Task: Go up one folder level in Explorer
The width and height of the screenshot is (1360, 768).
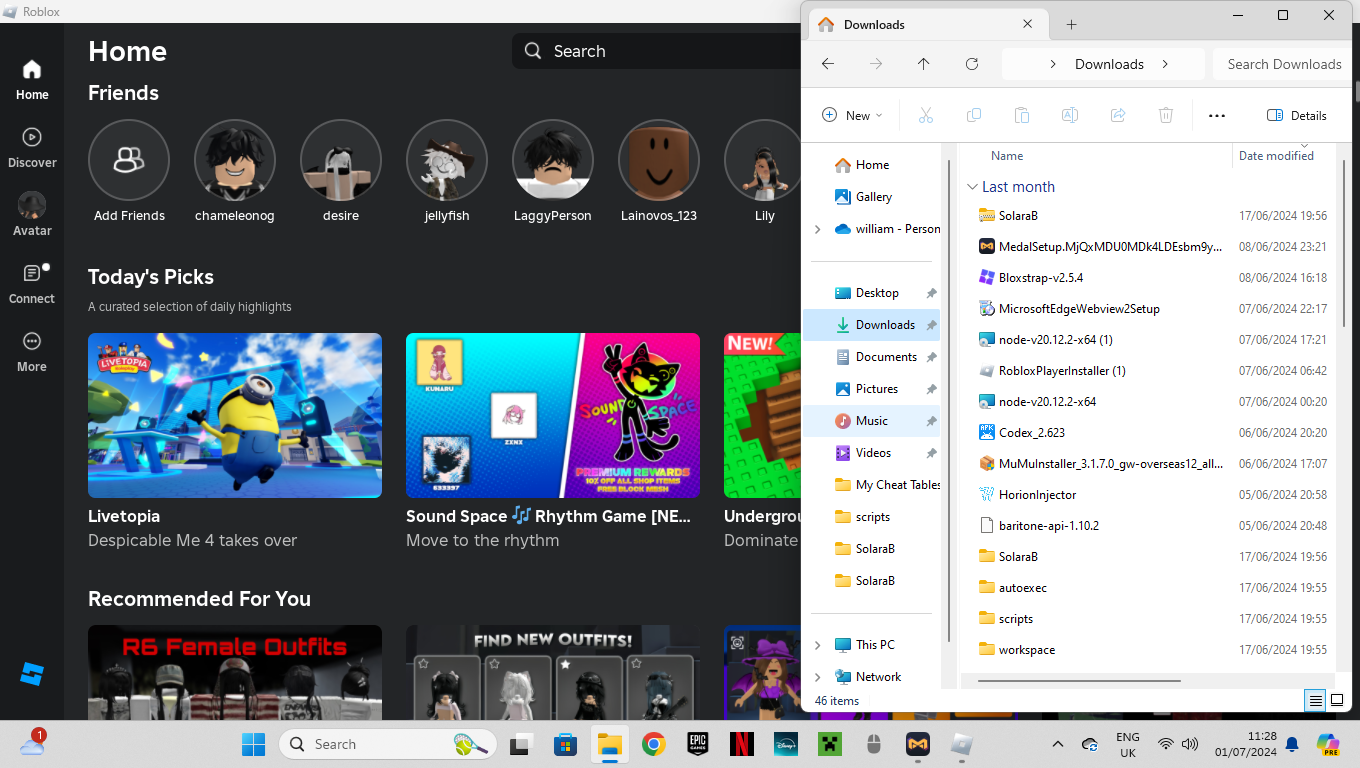Action: pos(923,64)
